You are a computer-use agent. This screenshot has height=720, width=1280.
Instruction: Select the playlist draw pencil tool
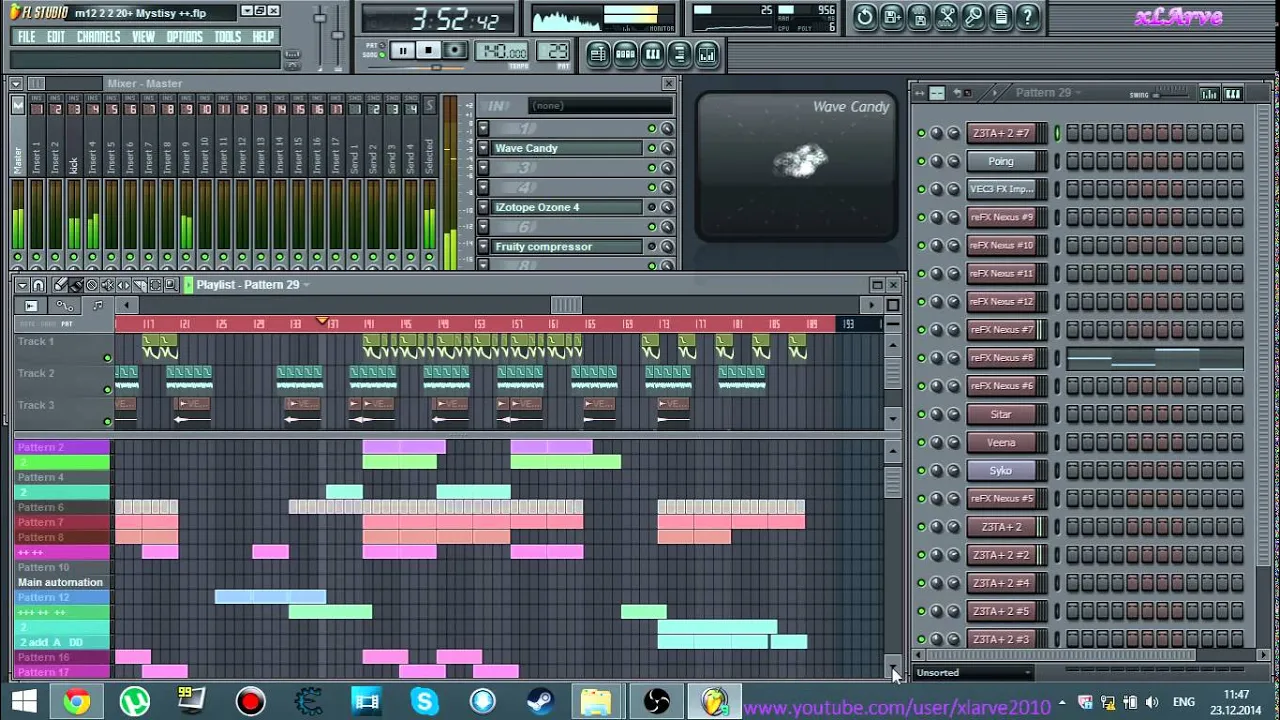click(60, 285)
